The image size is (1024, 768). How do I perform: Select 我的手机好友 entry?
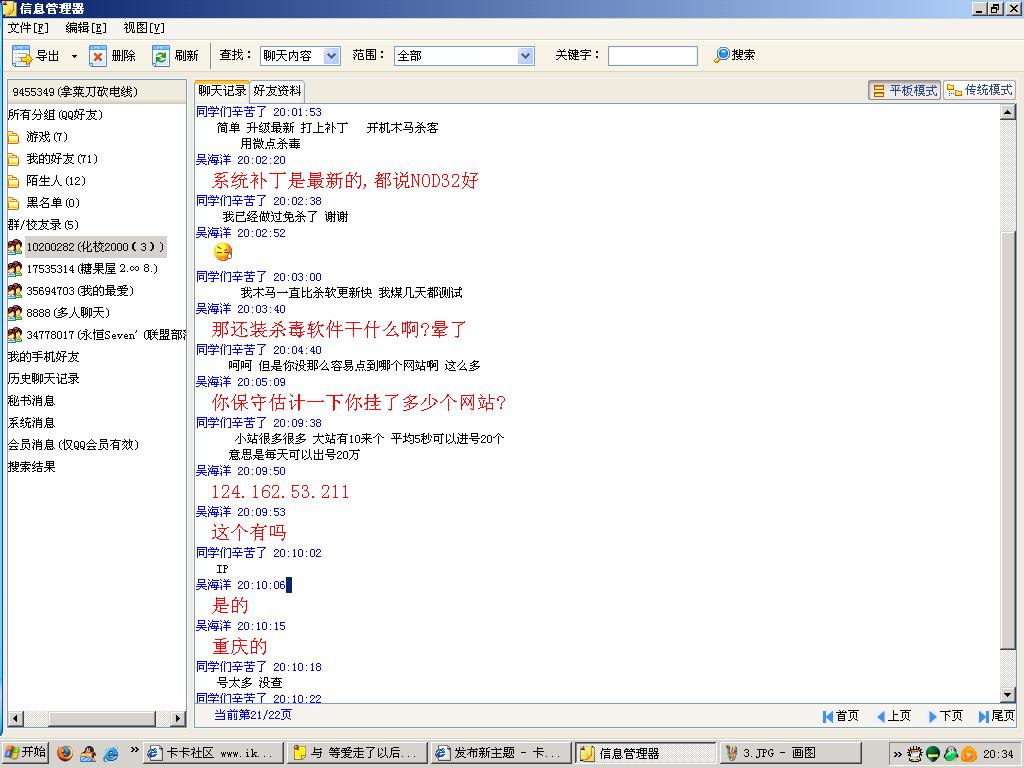click(43, 357)
